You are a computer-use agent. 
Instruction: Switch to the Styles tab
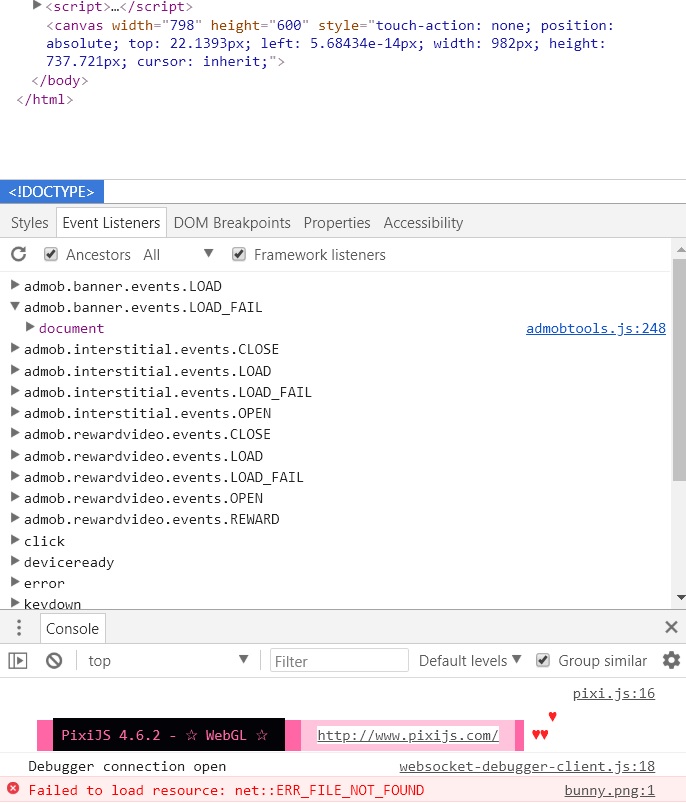coord(30,223)
